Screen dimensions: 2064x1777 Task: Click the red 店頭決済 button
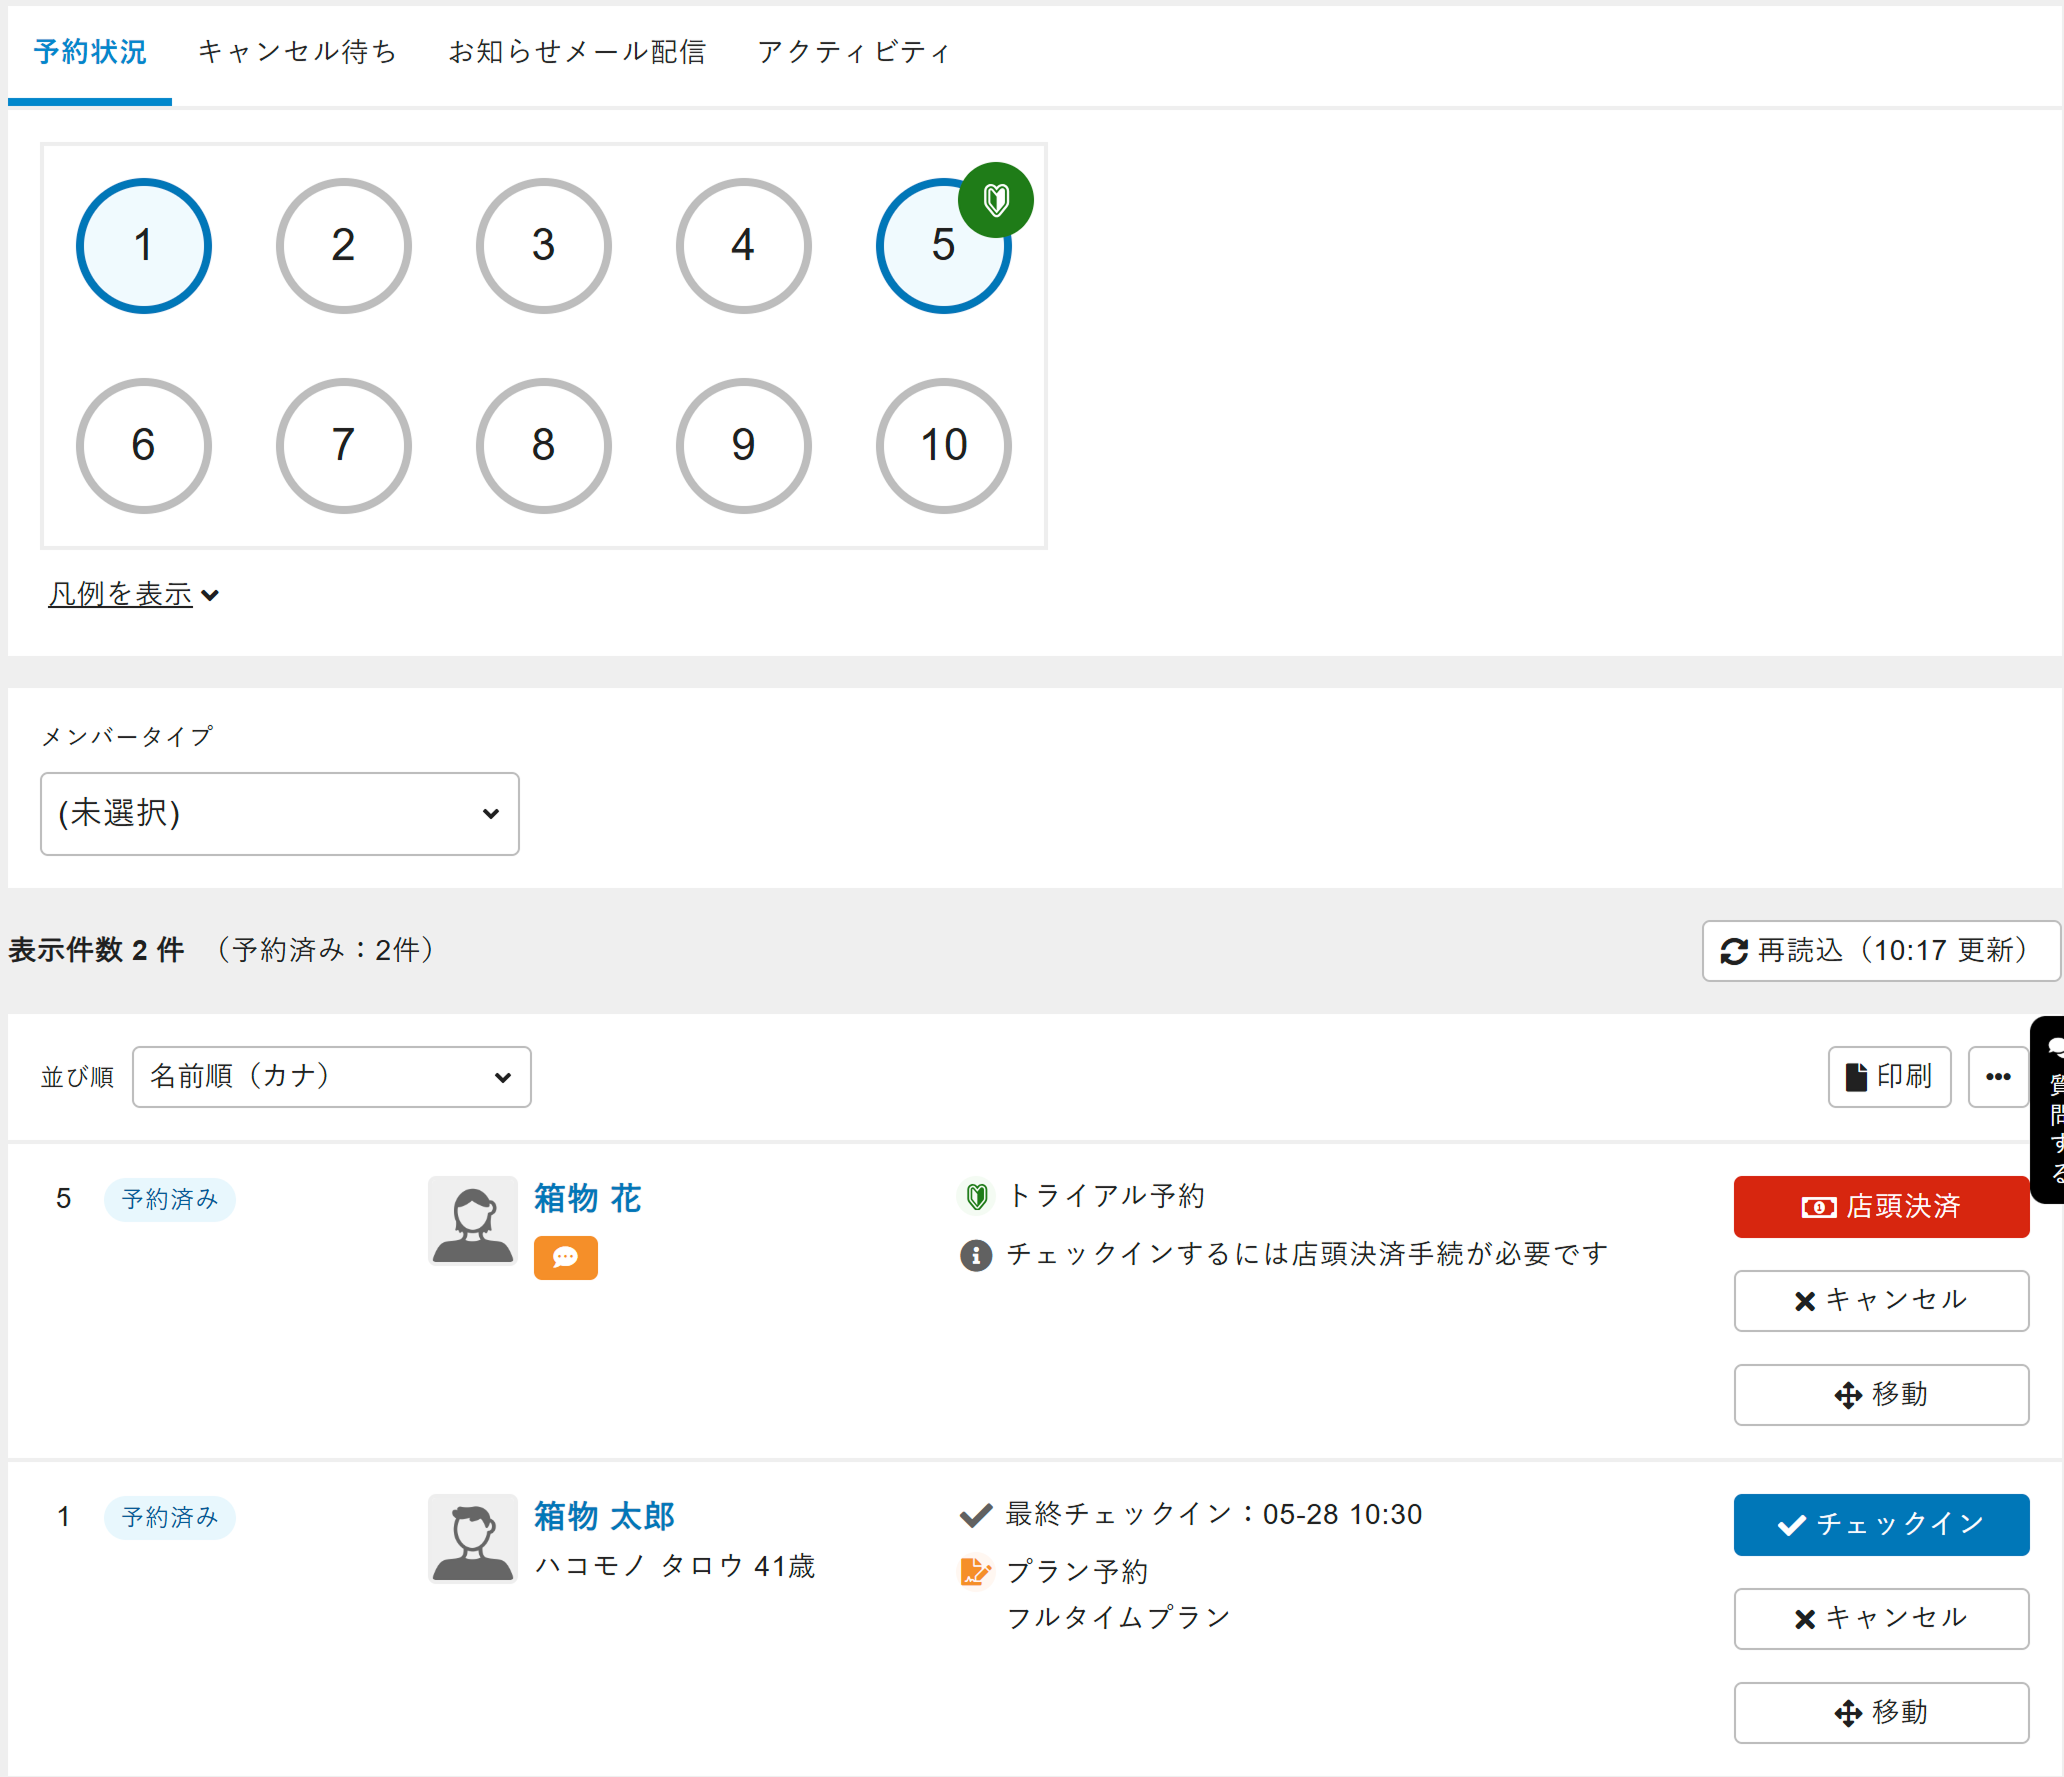coord(1881,1207)
